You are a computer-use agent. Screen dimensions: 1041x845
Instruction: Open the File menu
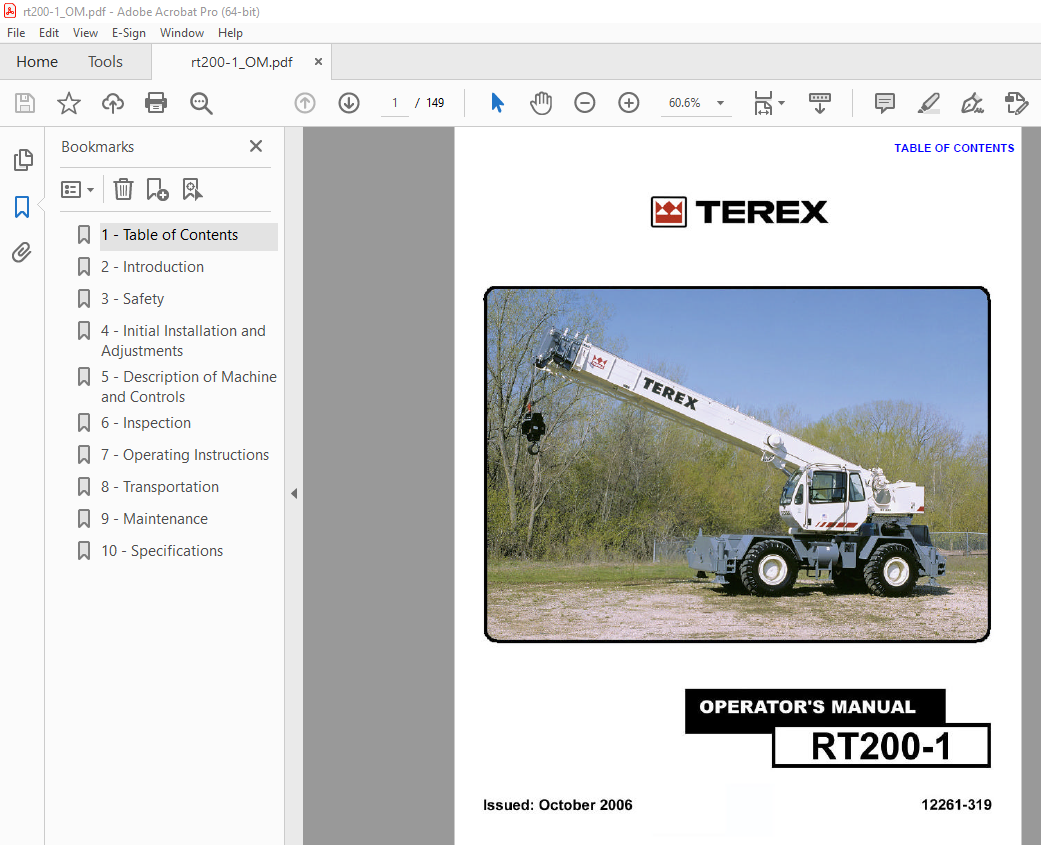coord(16,33)
